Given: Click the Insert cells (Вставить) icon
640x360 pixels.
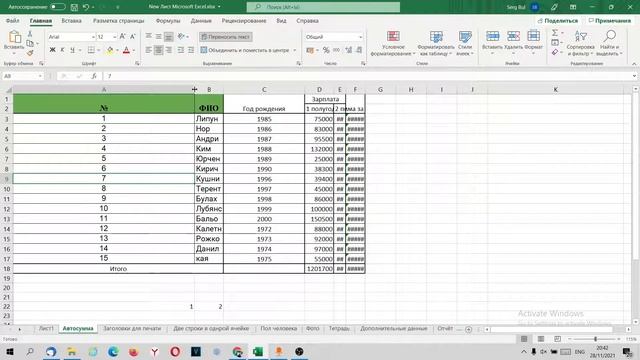Looking at the screenshot, I should coord(492,36).
